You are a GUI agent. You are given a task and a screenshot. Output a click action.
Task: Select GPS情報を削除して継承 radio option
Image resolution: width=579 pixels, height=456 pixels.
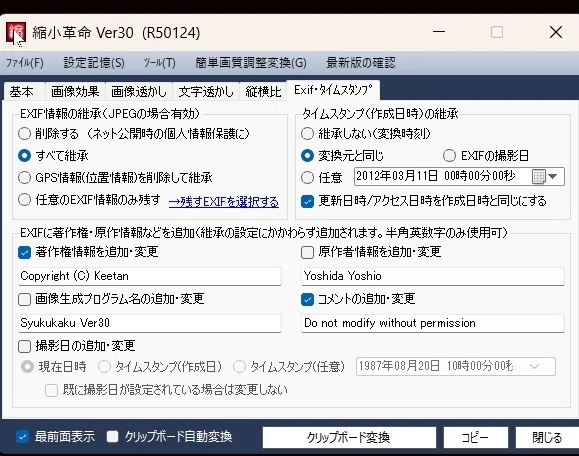click(24, 178)
